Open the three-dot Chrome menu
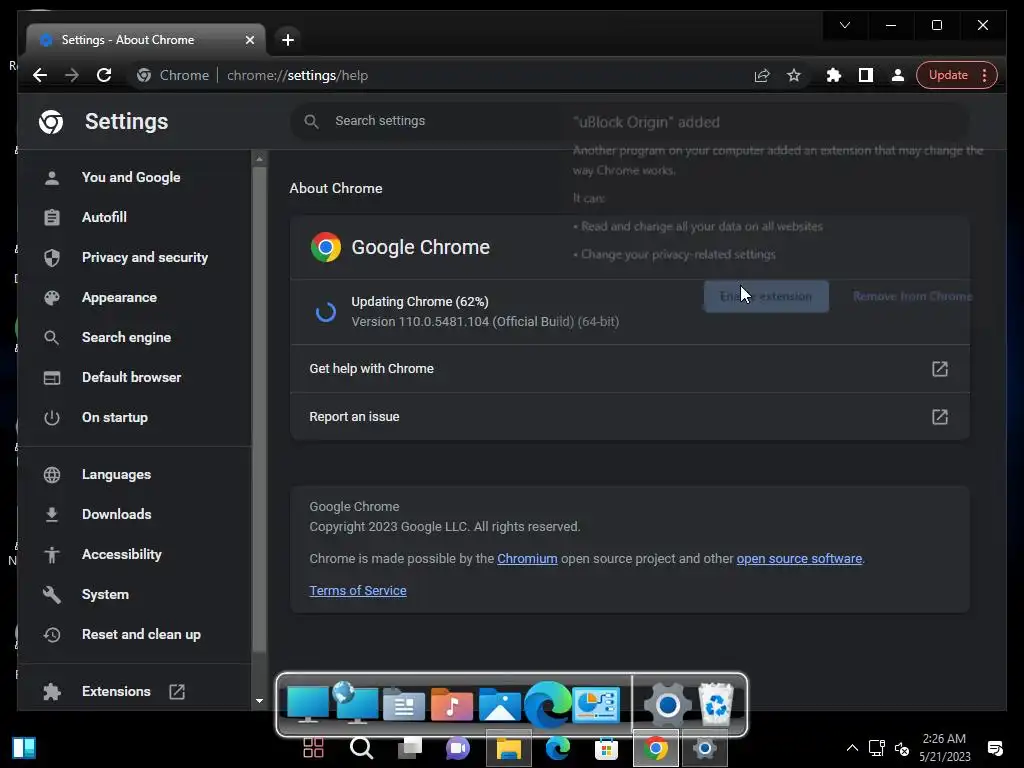Image resolution: width=1024 pixels, height=768 pixels. tap(985, 75)
